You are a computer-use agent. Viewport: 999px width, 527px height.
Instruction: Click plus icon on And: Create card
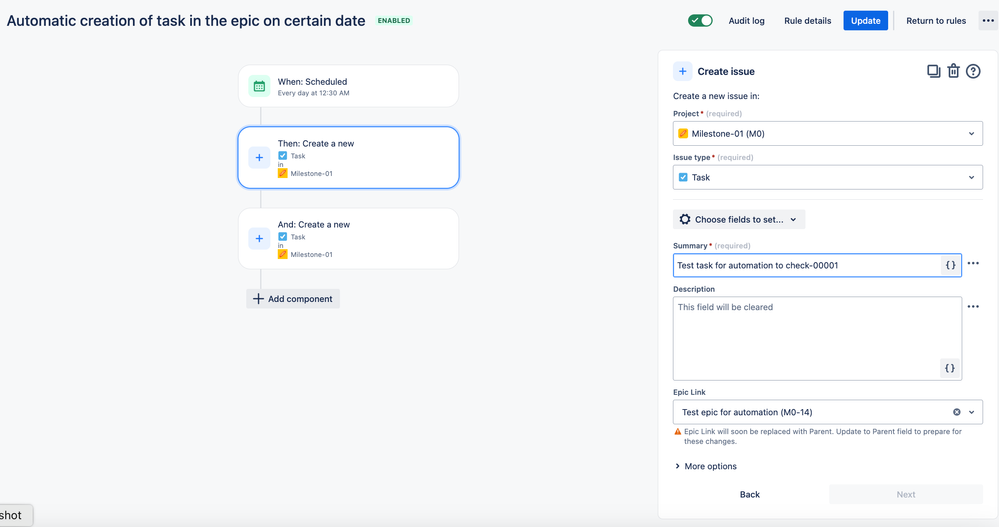coord(259,238)
